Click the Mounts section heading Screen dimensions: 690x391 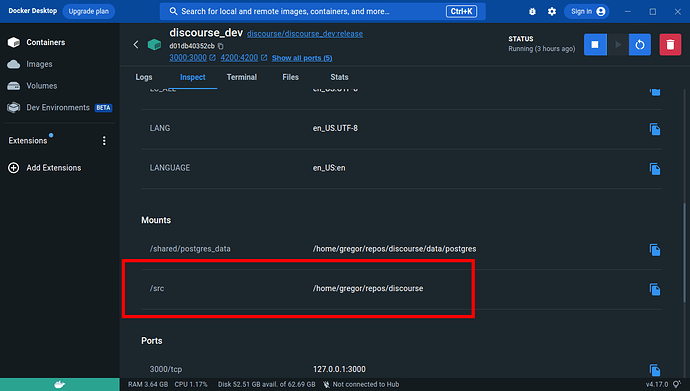pyautogui.click(x=156, y=220)
